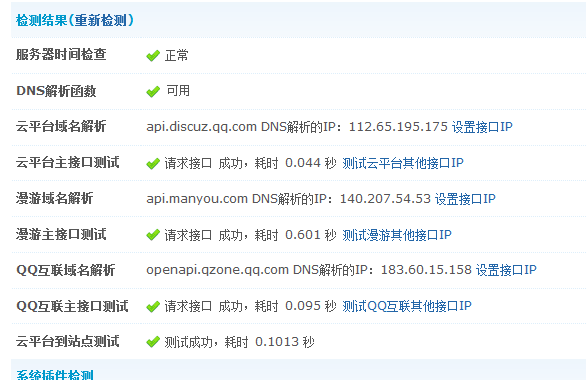
Task: Click check icon in QQ互联主接口测试 row
Action: pos(153,307)
